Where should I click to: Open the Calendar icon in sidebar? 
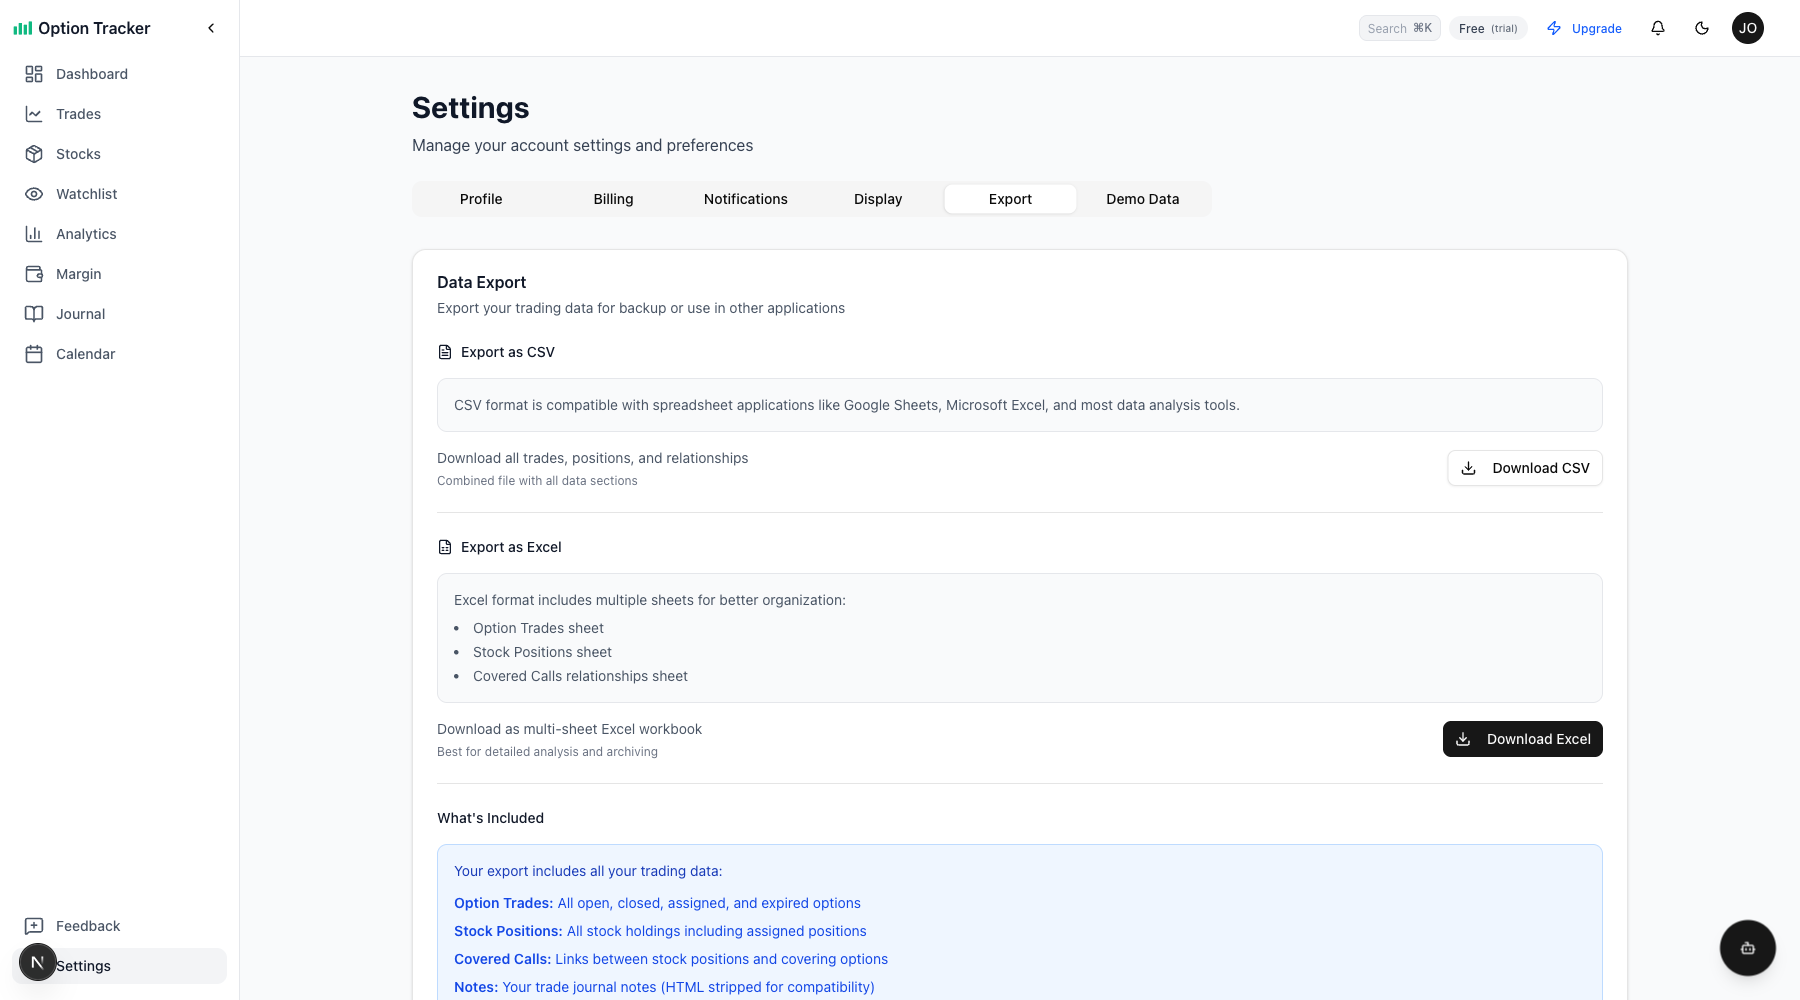coord(34,354)
